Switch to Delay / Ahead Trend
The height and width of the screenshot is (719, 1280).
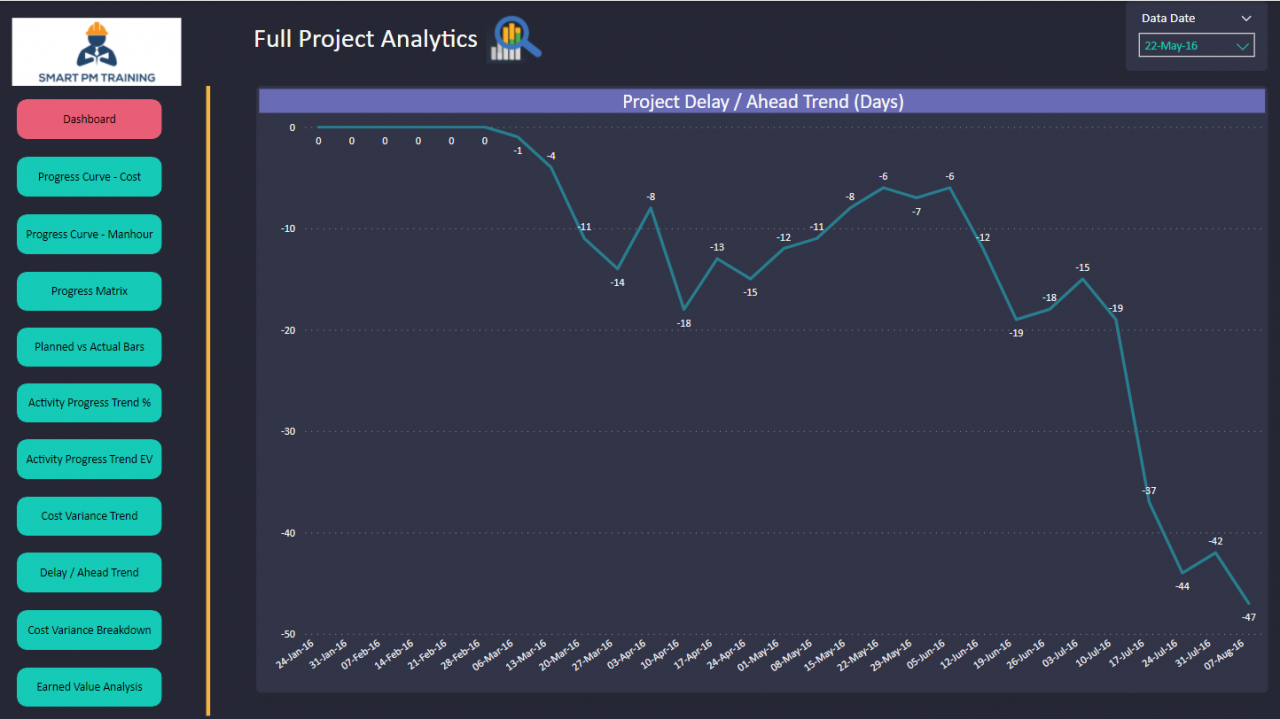click(x=89, y=573)
